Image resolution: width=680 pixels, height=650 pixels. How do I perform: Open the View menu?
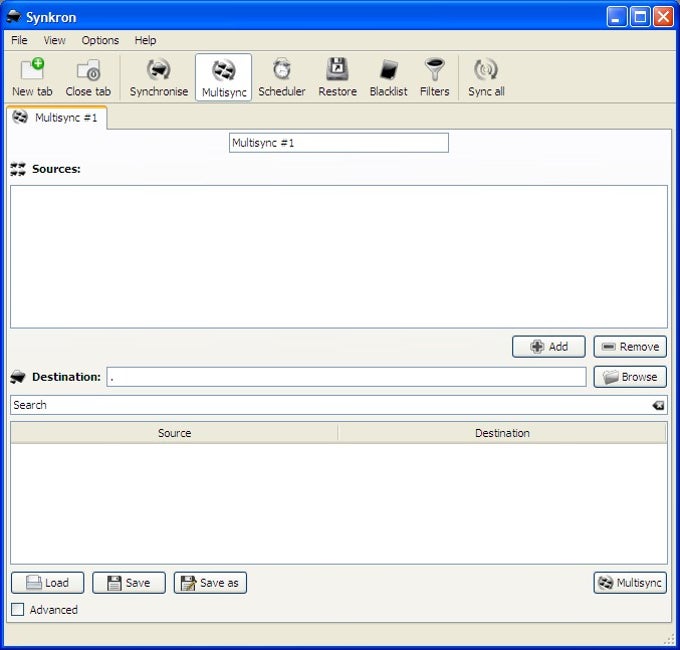[54, 40]
